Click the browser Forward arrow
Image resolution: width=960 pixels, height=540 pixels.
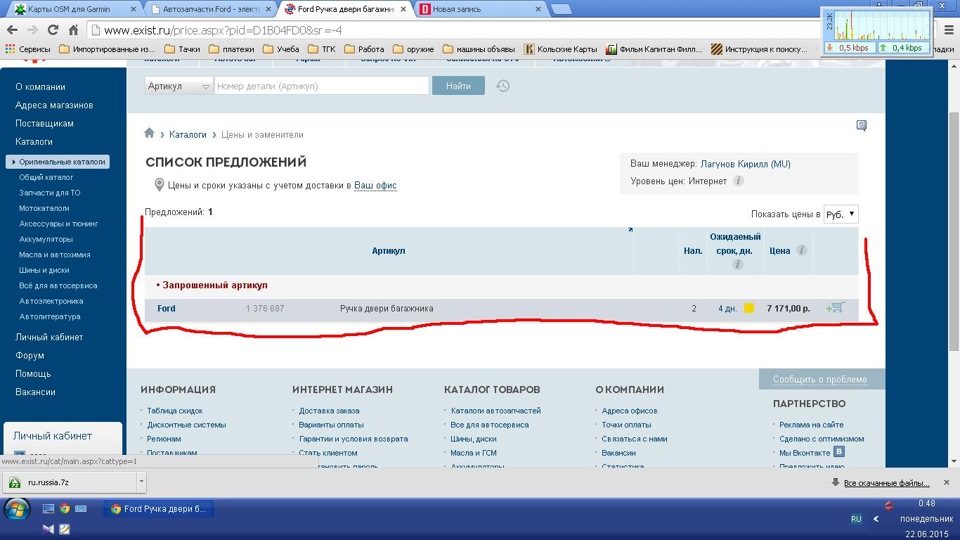coord(32,29)
